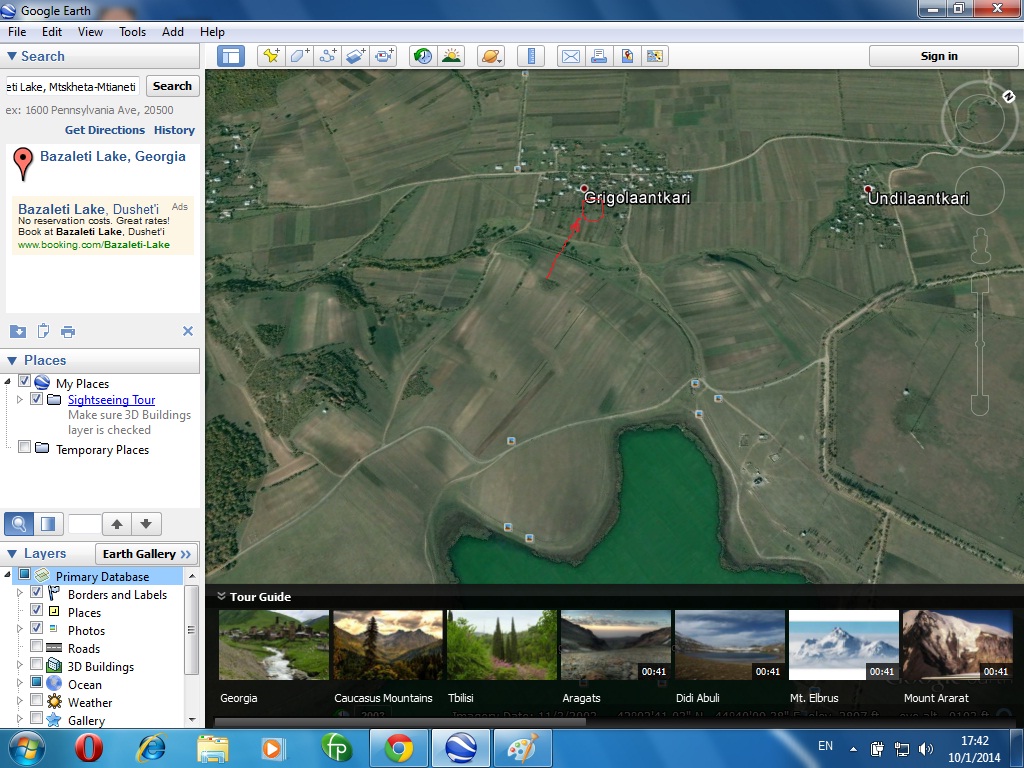The image size is (1024, 768).
Task: Collapse the Search panel
Action: click(x=12, y=56)
